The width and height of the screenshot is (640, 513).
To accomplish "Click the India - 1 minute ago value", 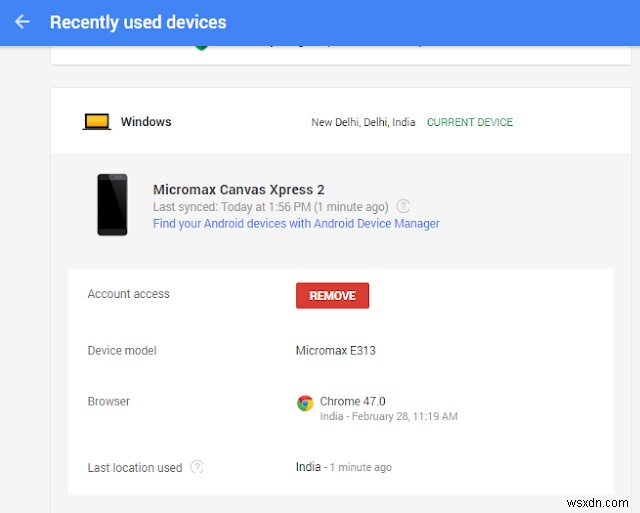I will (x=343, y=467).
